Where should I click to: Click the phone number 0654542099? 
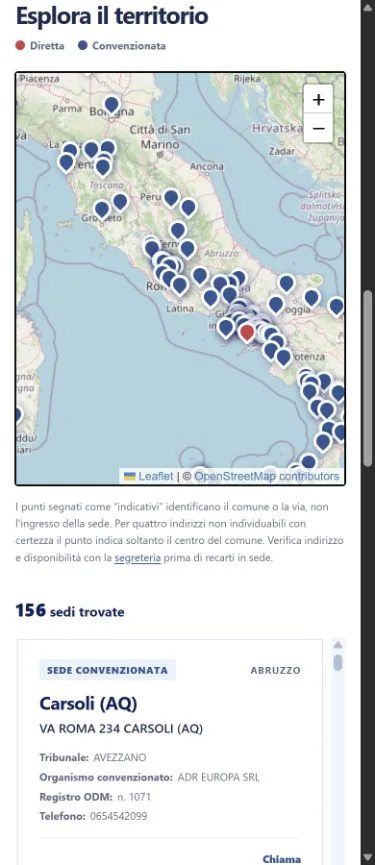tap(119, 816)
